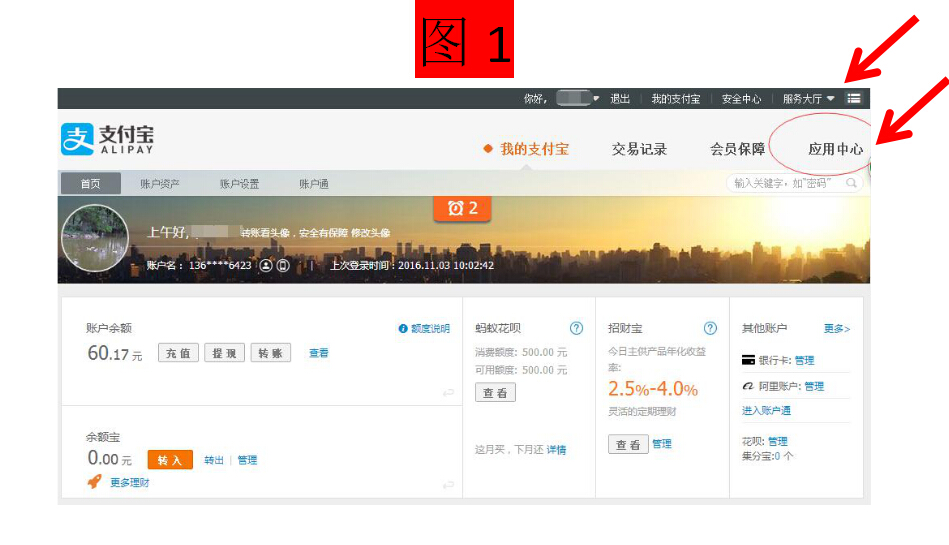This screenshot has width=949, height=545.
Task: Open 我的支付宝 main navigation tab
Action: click(x=534, y=149)
